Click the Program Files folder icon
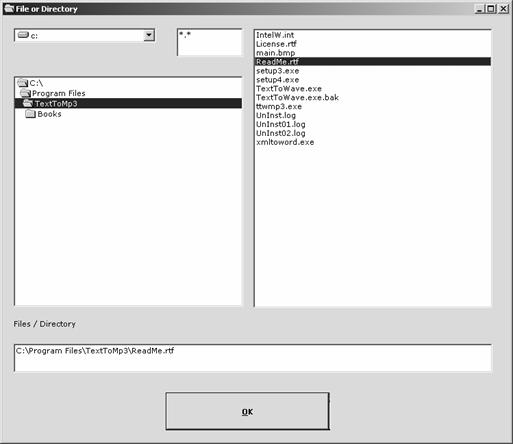The image size is (513, 444). click(25, 93)
